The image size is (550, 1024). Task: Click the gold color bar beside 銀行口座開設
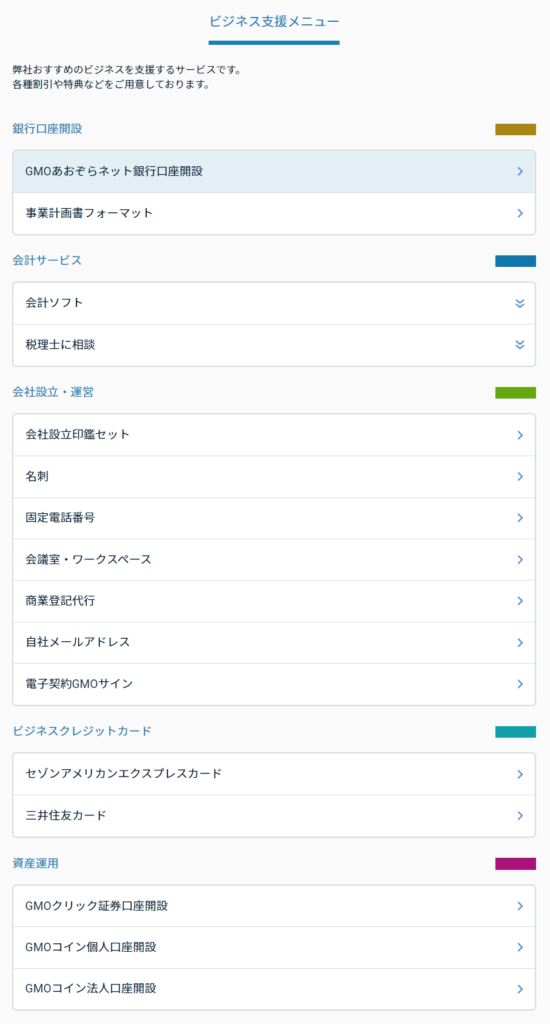click(x=515, y=129)
